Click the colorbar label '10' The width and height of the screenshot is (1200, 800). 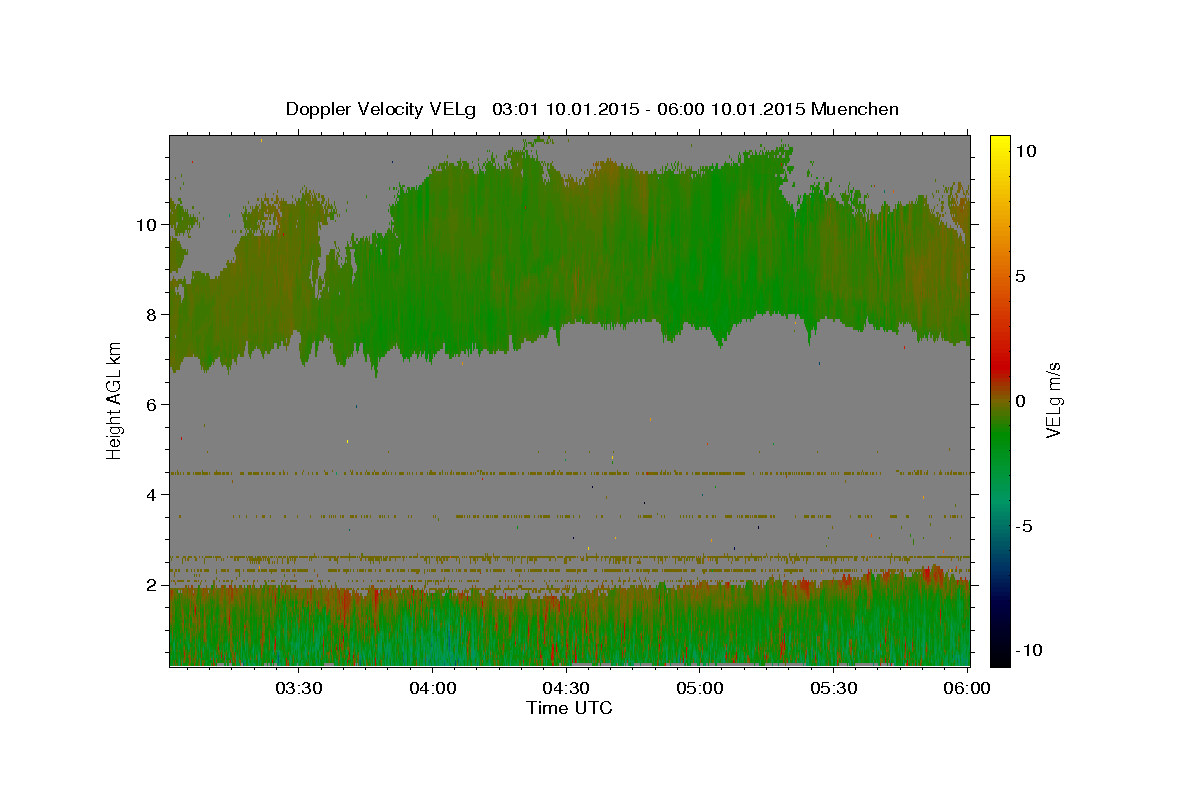click(1025, 151)
